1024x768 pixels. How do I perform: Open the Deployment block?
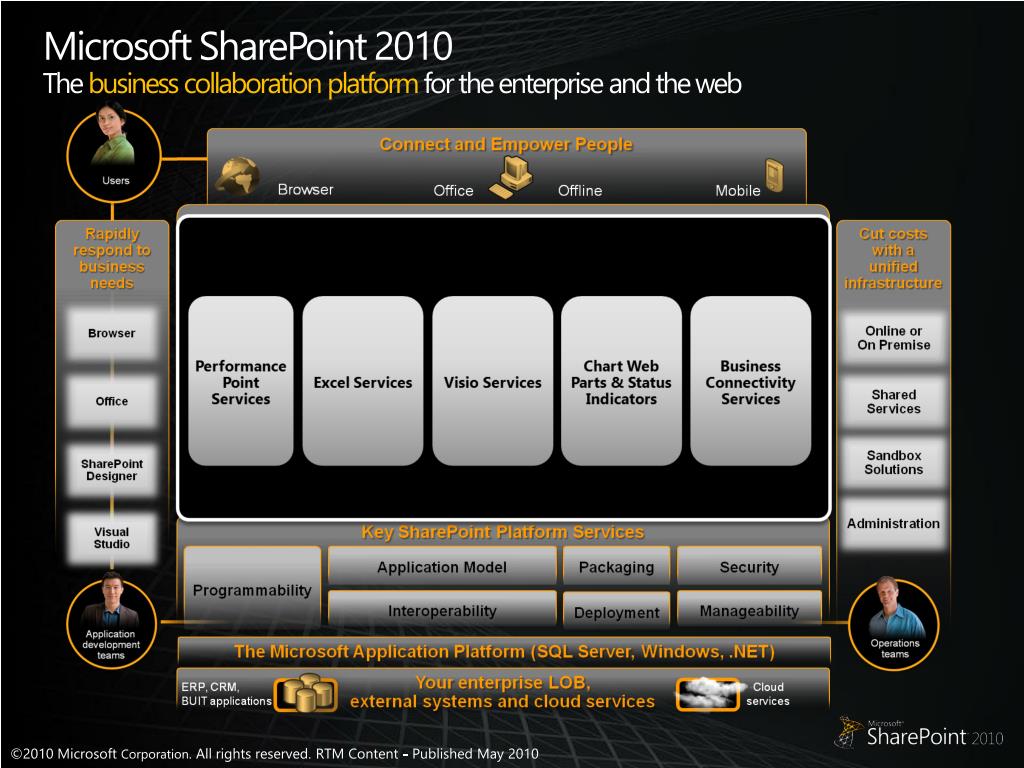pos(616,610)
